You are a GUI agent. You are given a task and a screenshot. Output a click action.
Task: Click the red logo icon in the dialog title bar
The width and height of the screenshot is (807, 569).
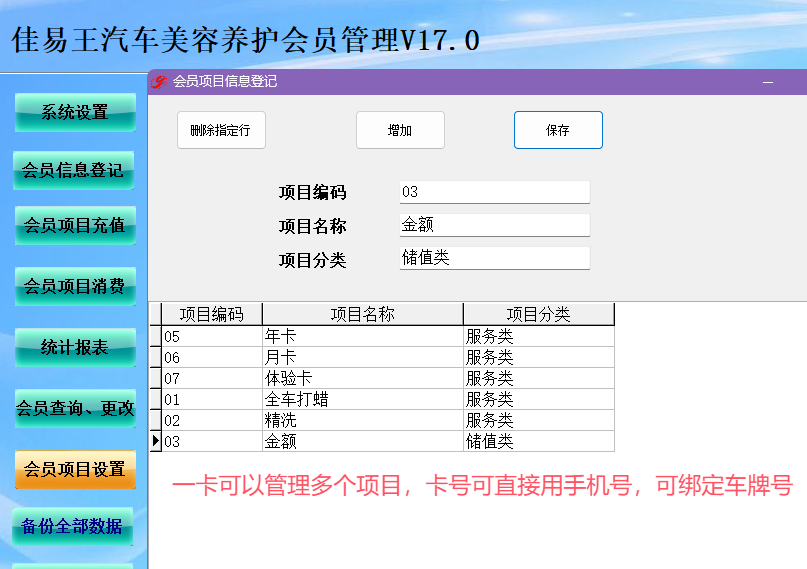[159, 81]
